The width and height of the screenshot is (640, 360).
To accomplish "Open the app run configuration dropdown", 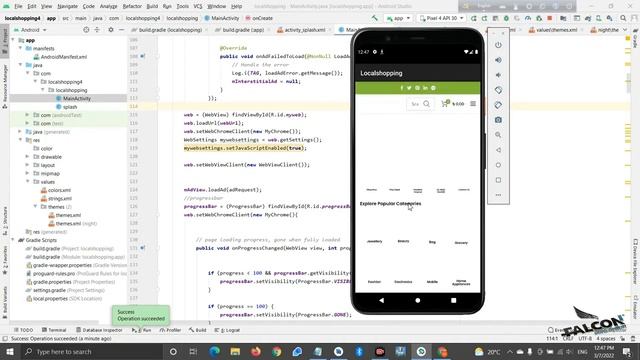I will tap(398, 18).
